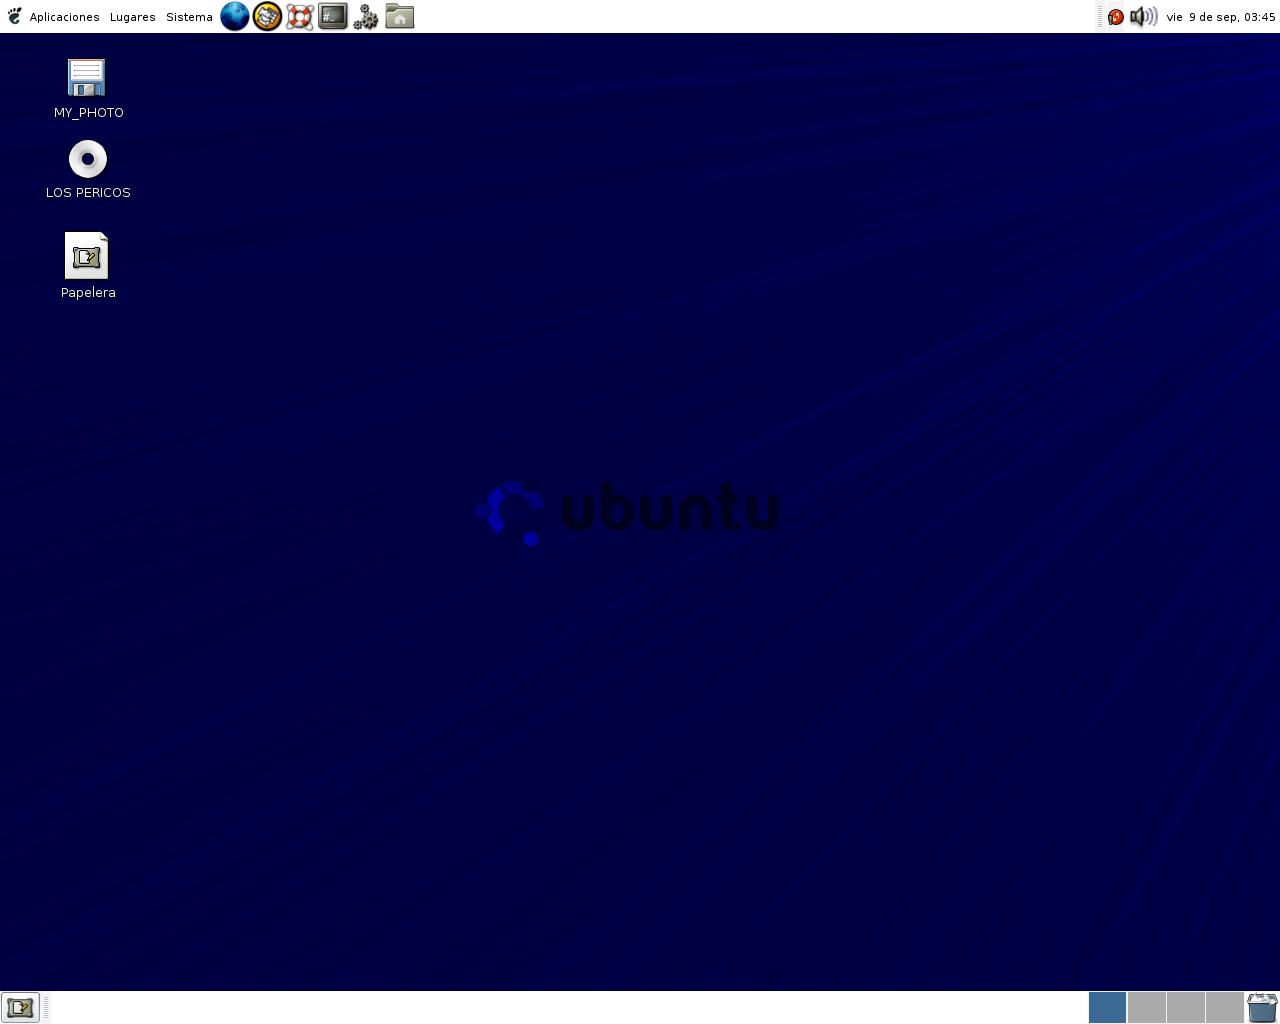
Task: Switch to the third workspace
Action: pyautogui.click(x=1185, y=1007)
